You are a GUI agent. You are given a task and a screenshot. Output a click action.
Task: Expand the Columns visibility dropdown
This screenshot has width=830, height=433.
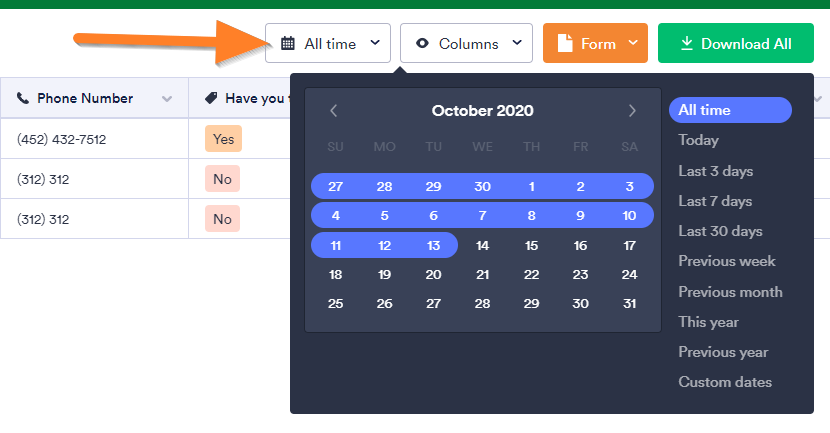click(x=466, y=44)
